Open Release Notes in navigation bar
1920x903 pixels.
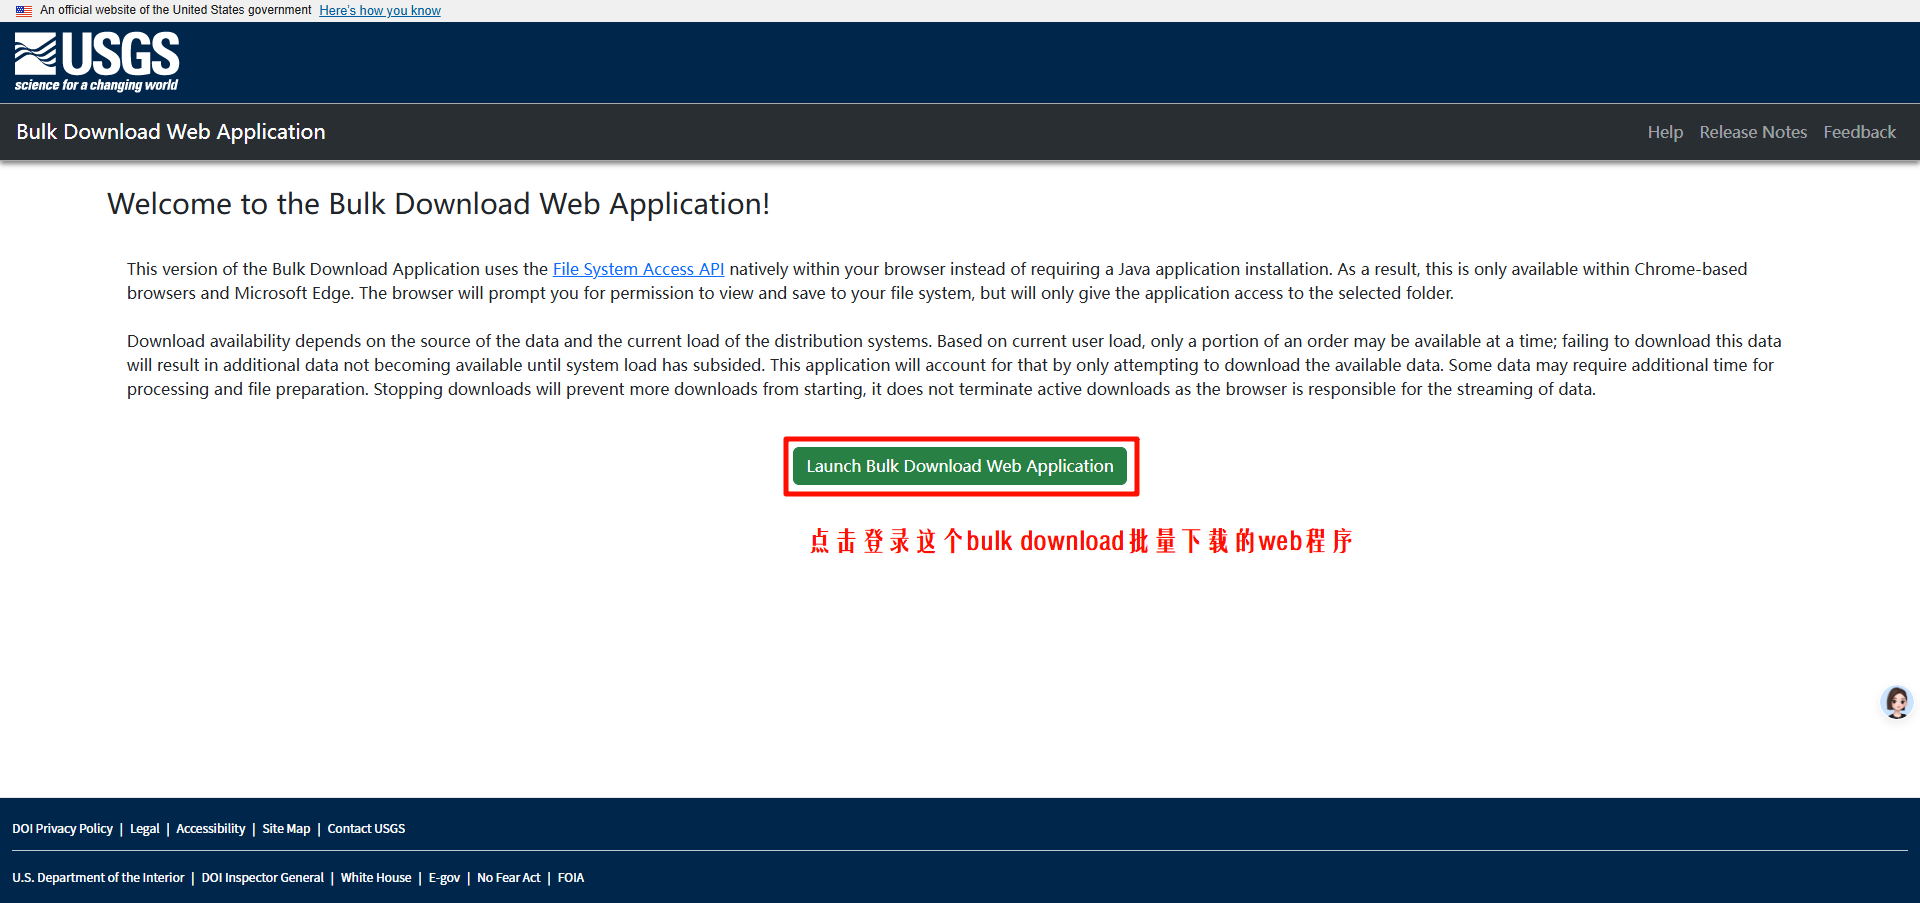1753,132
